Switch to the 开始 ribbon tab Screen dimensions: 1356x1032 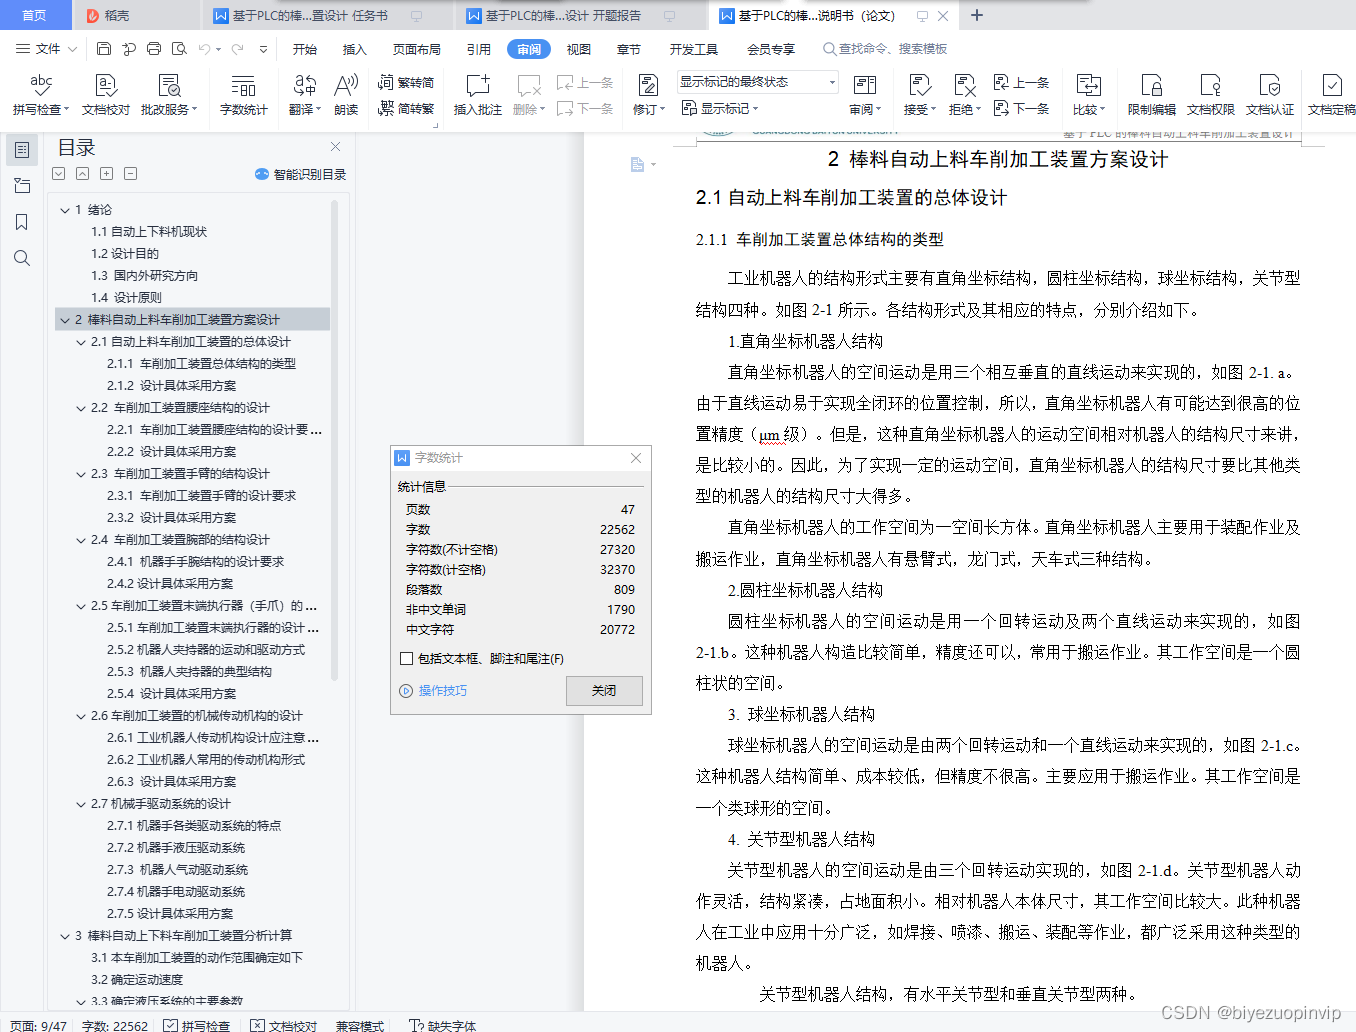coord(305,49)
